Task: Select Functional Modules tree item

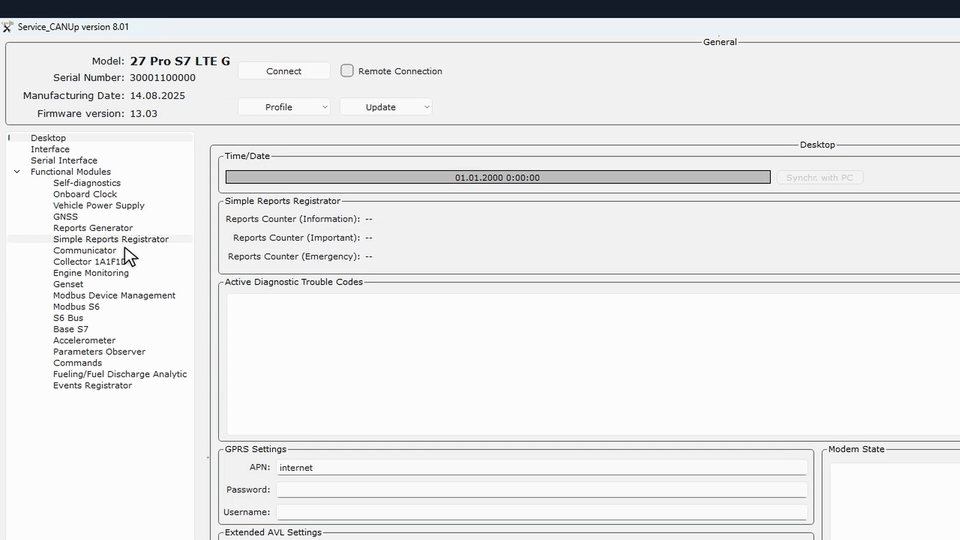Action: (x=70, y=171)
